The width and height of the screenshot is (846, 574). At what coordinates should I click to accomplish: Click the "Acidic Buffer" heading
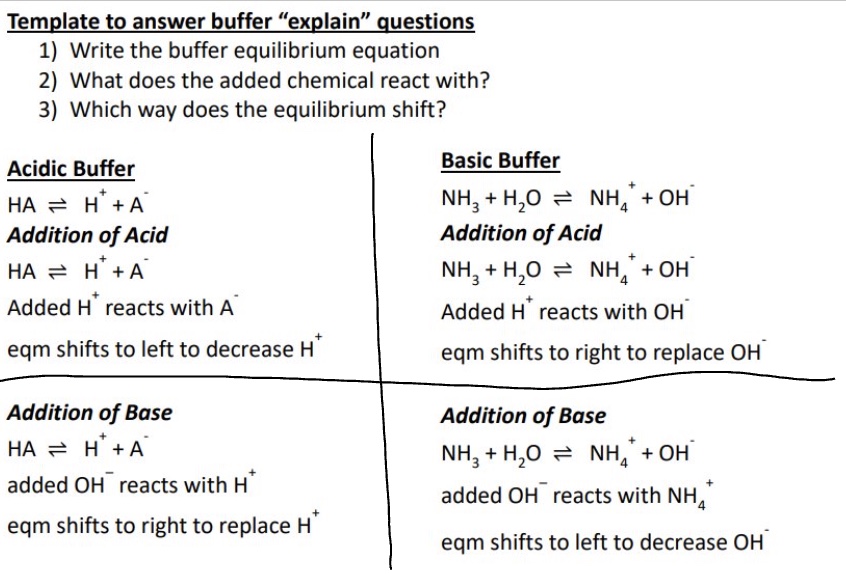(x=71, y=170)
